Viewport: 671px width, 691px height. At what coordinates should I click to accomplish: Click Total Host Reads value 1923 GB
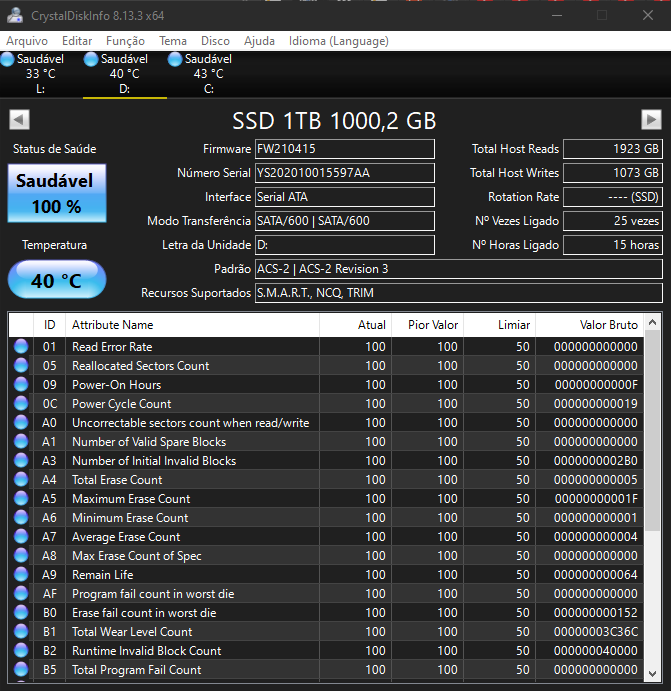coord(613,149)
